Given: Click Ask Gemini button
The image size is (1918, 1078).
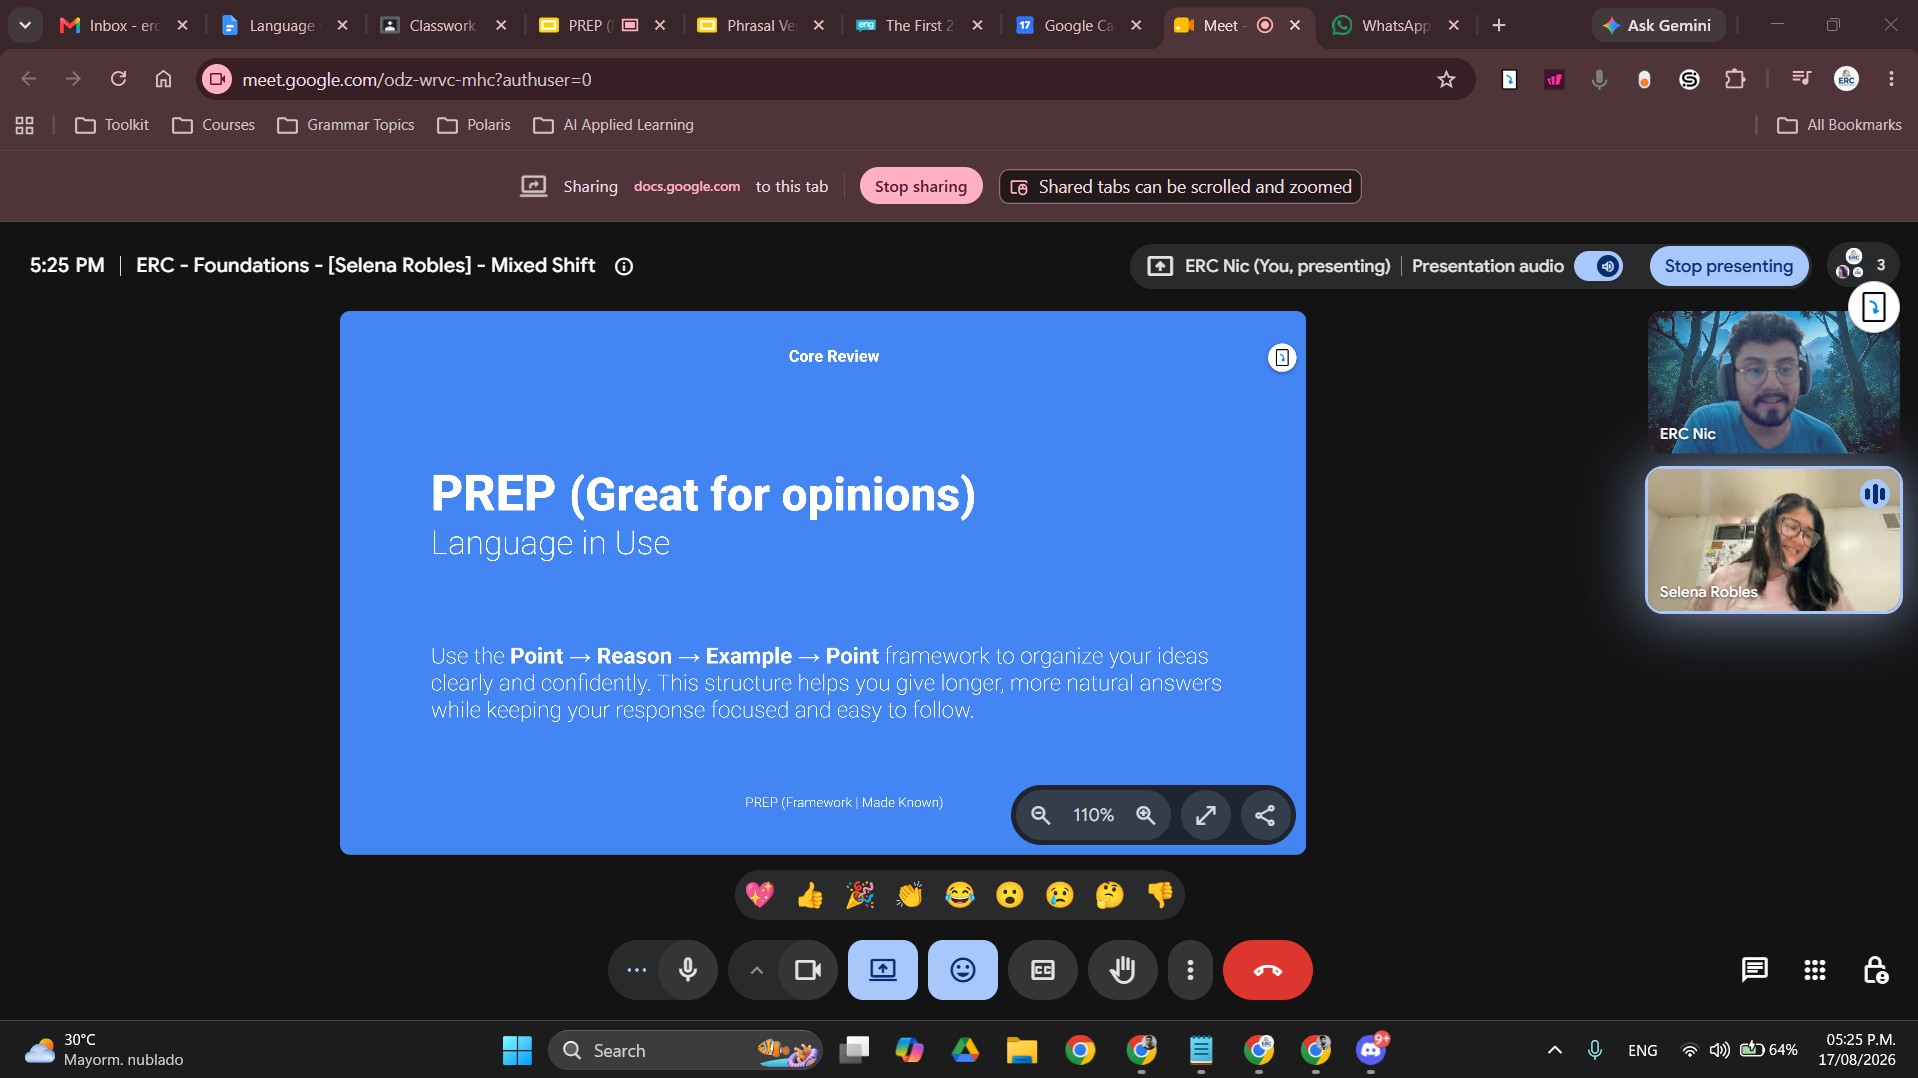Looking at the screenshot, I should pos(1658,25).
